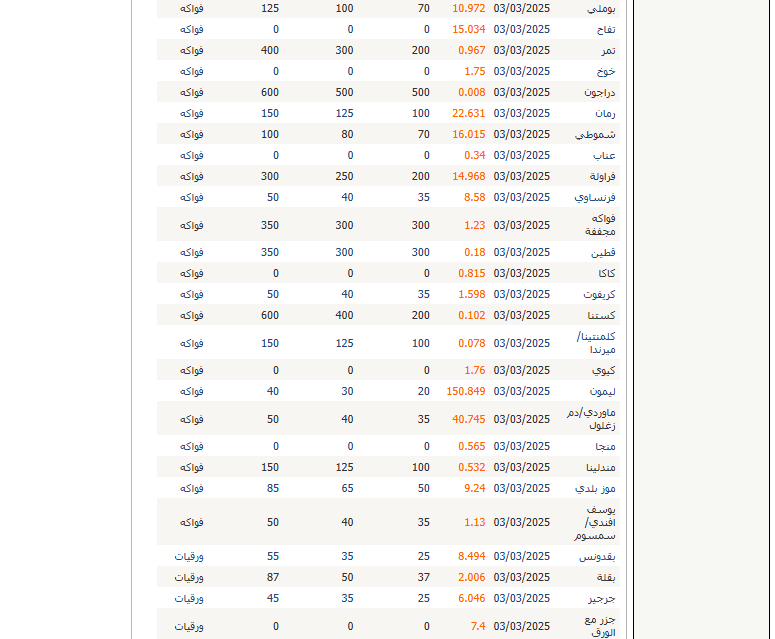775x639 pixels.
Task: Click the 16.015 value for شموطي
Action: tap(468, 134)
